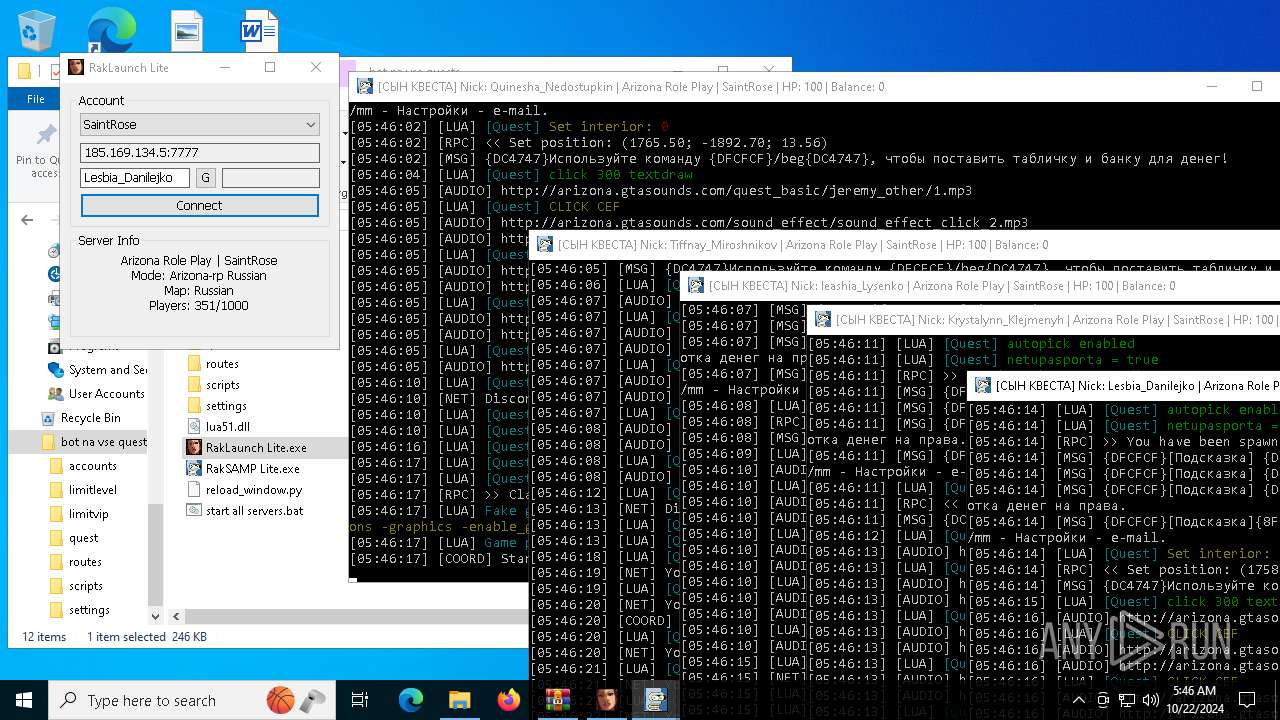Click the Type here to search box
The height and width of the screenshot is (720, 1280).
pos(191,700)
